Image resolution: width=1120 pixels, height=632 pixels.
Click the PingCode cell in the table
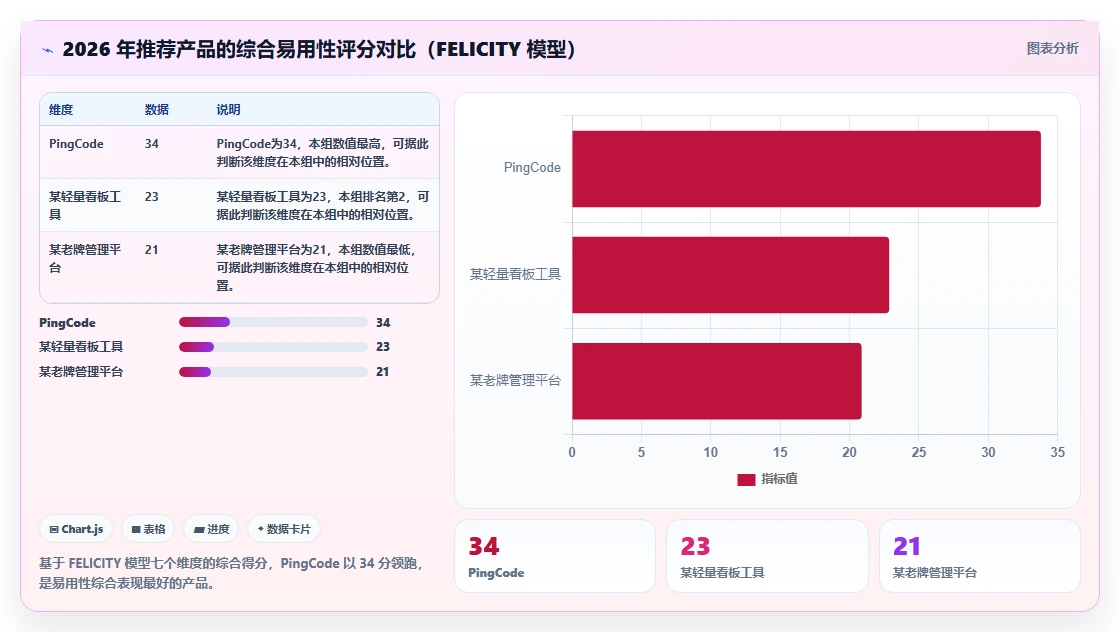(x=76, y=144)
